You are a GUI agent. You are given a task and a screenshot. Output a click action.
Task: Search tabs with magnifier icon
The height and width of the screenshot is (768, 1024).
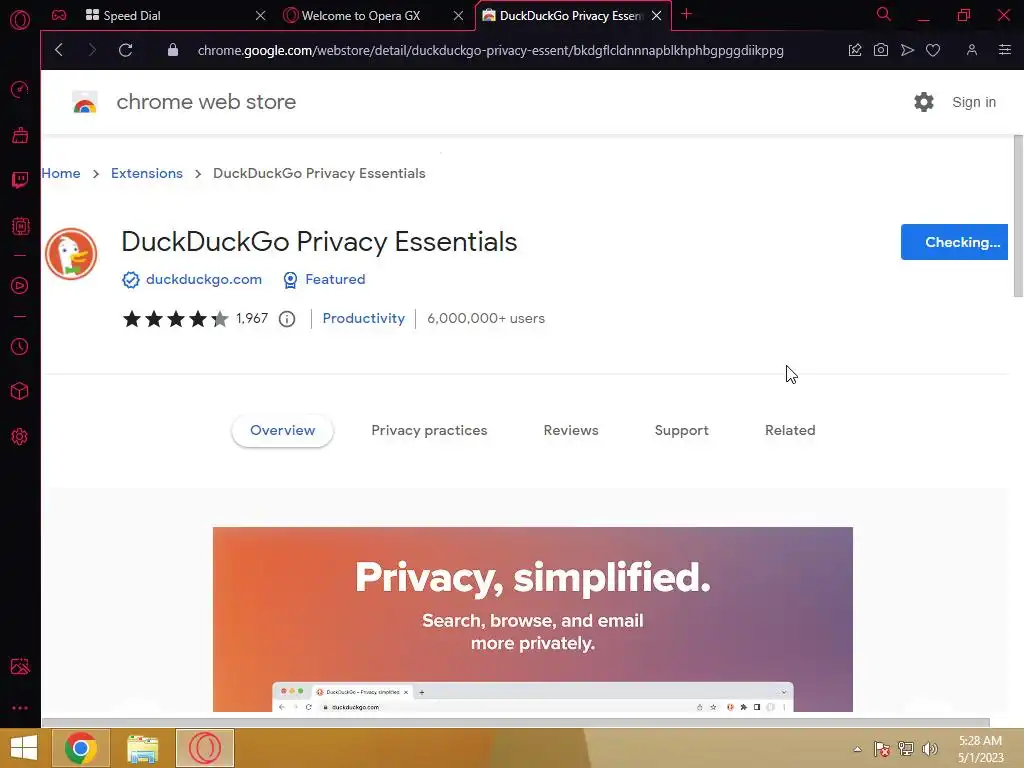click(x=884, y=14)
